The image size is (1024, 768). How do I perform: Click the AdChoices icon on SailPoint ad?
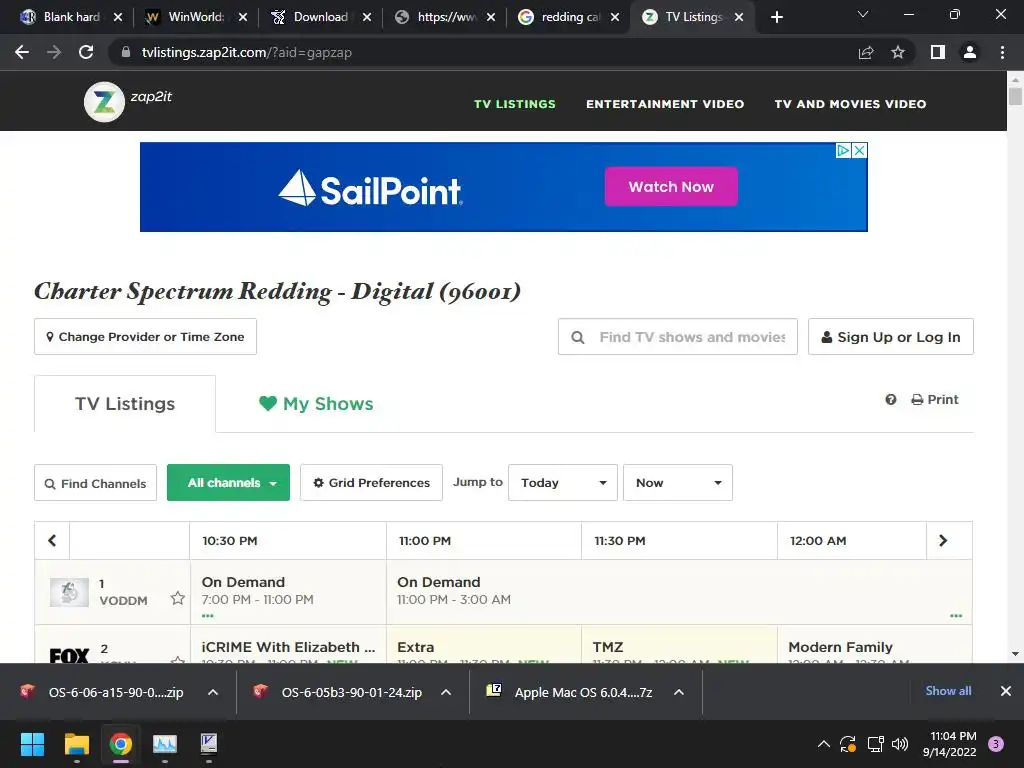[x=844, y=150]
